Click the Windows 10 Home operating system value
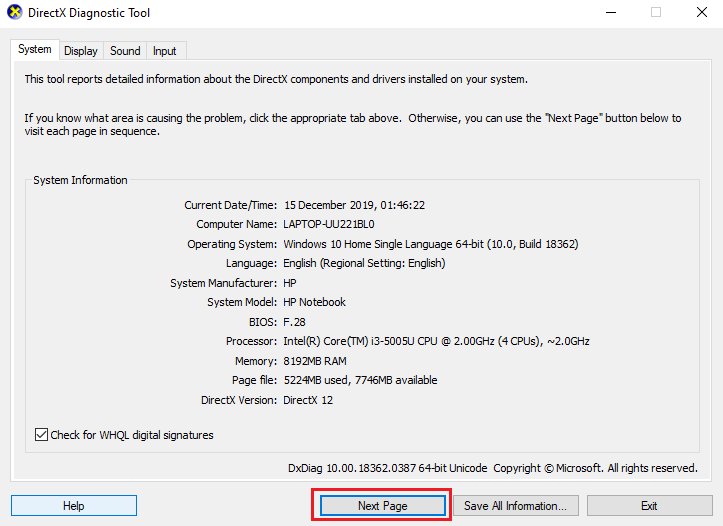Image resolution: width=723 pixels, height=526 pixels. [431, 244]
